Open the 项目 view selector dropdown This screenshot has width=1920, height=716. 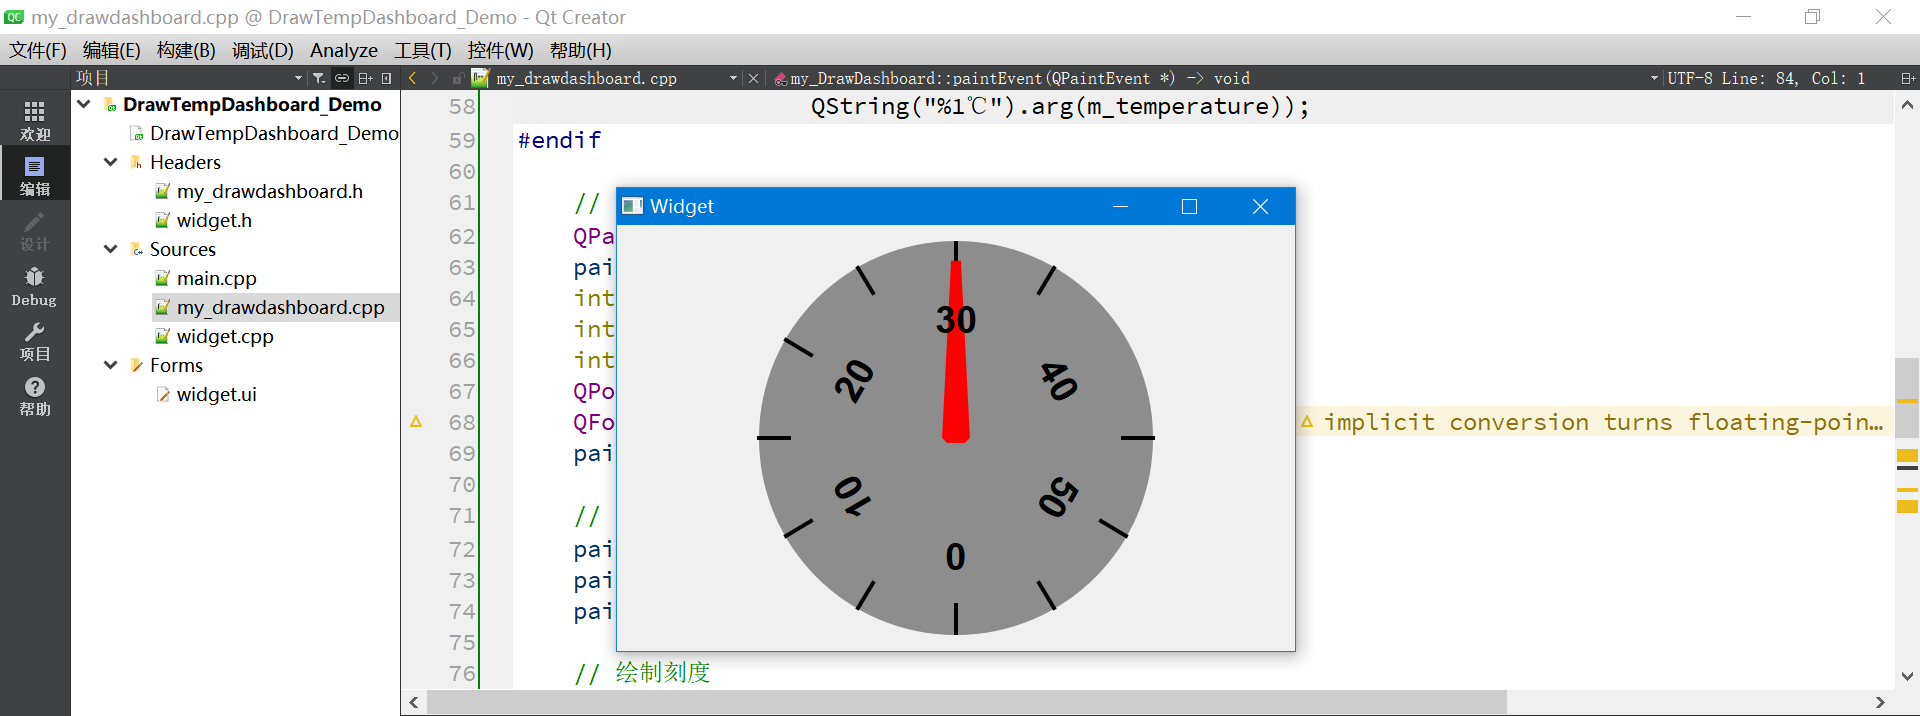(x=298, y=78)
